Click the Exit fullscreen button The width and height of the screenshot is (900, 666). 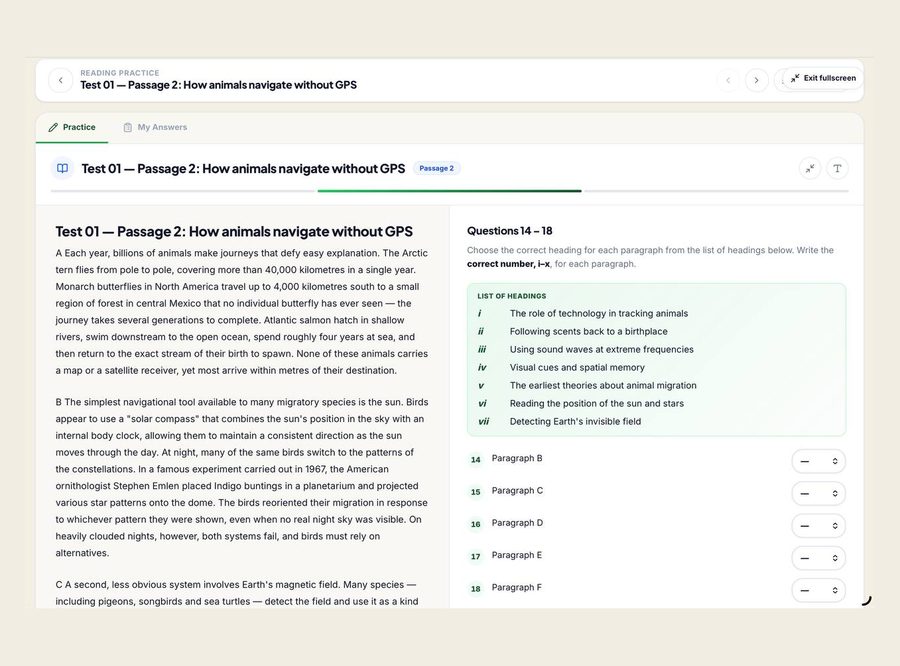823,78
